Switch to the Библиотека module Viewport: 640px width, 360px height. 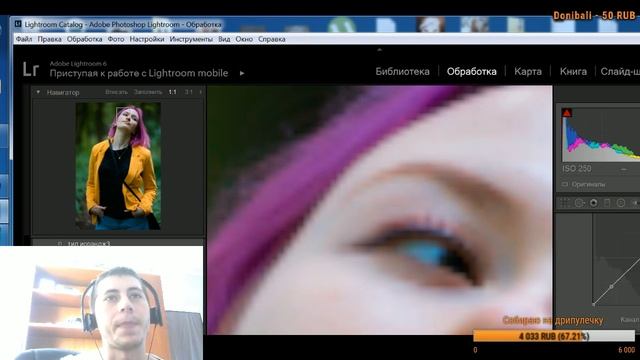pos(402,71)
